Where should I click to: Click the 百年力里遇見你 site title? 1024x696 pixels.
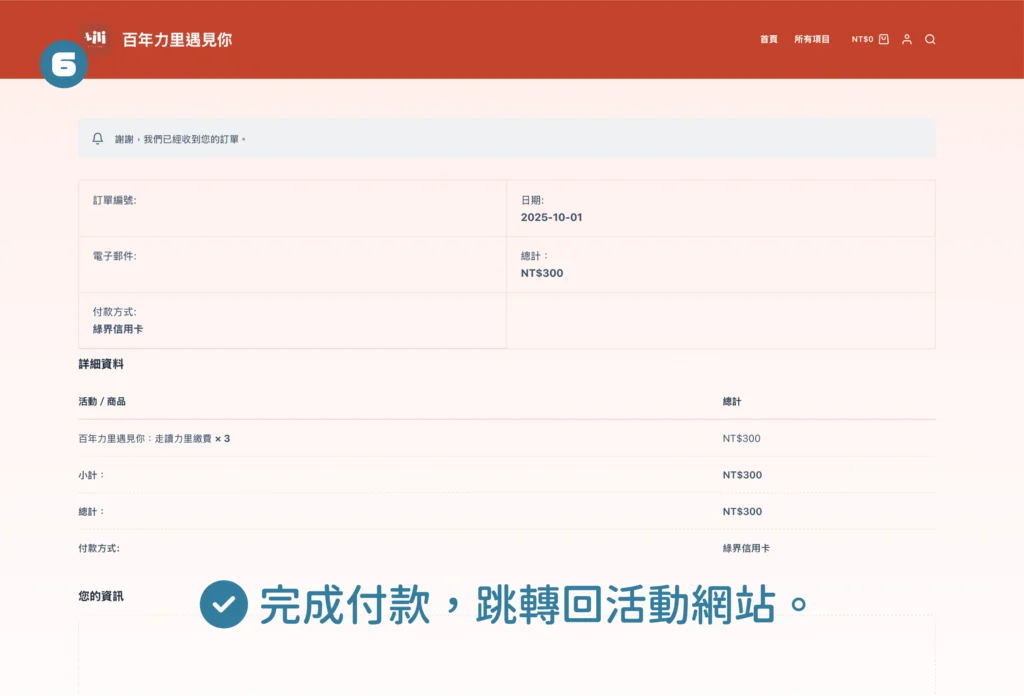(x=177, y=39)
